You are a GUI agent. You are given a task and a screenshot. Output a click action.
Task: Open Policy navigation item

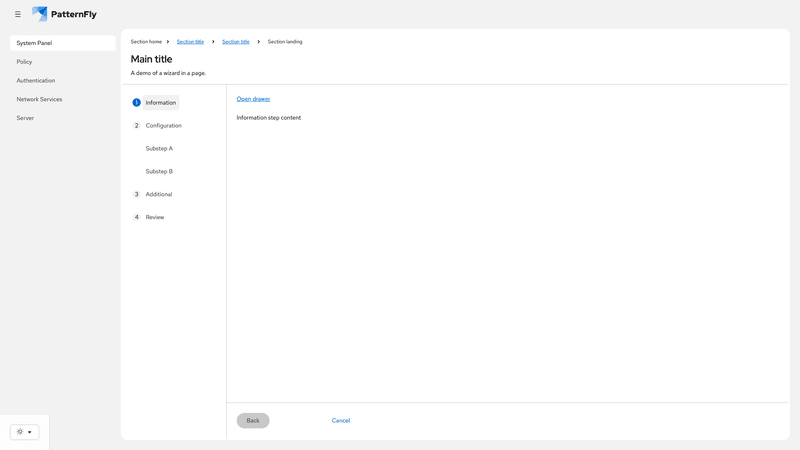tap(63, 62)
